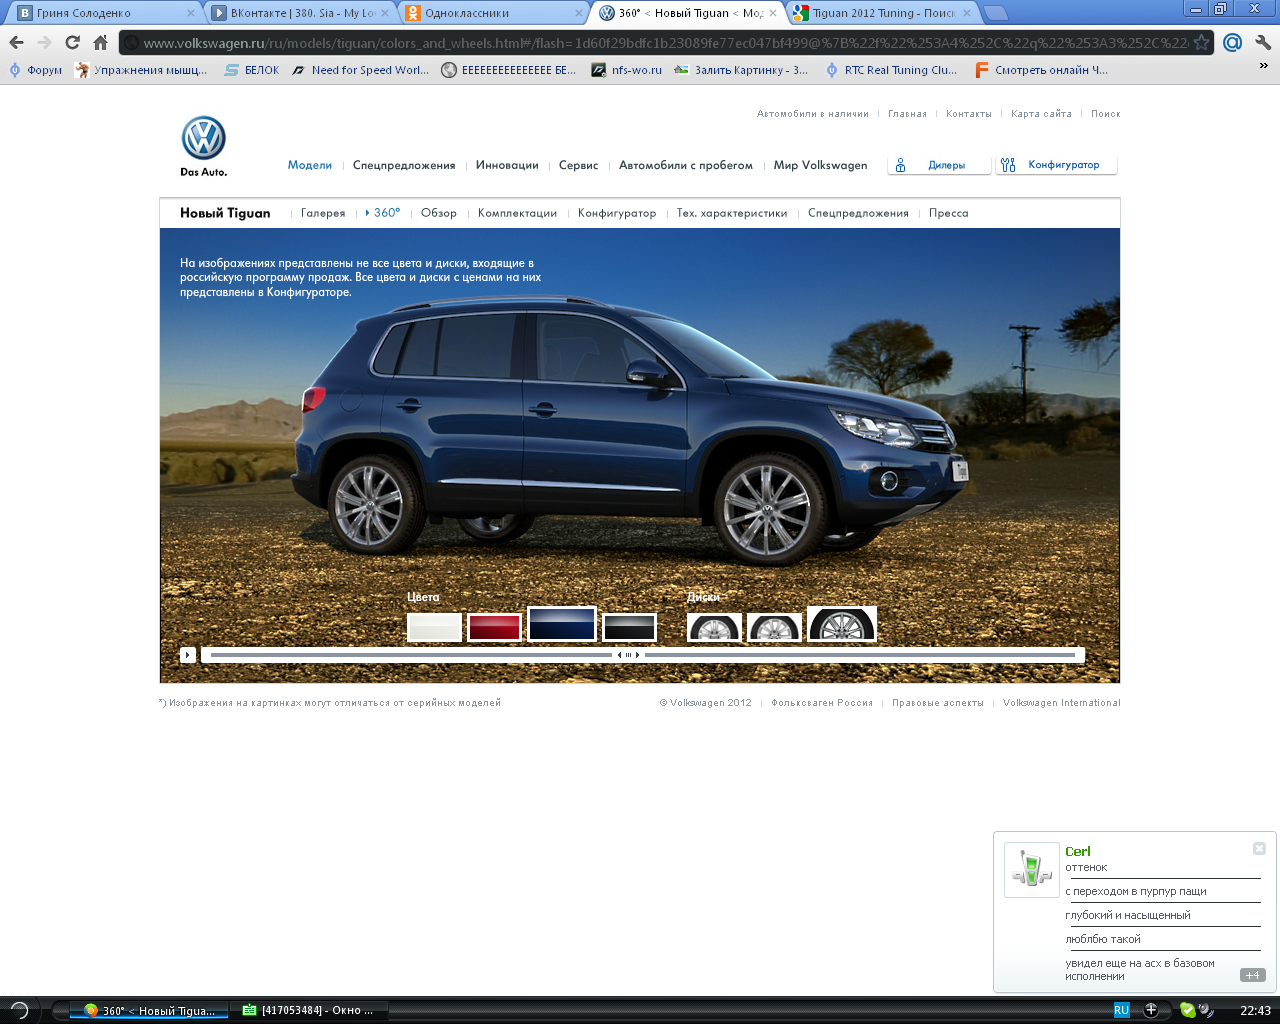Open the Инновации menu

pos(507,165)
